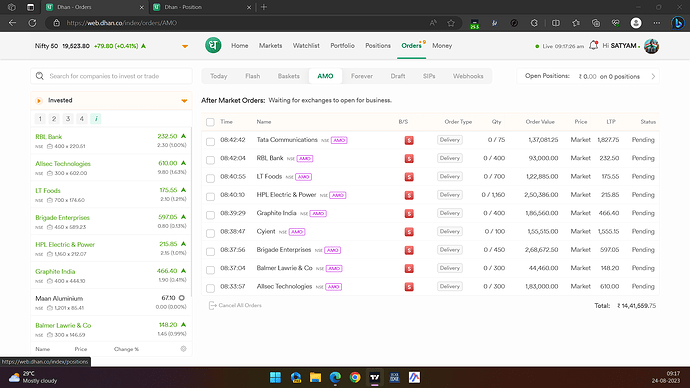Expand the Invested watchlist dropdown
The image size is (690, 388).
[x=184, y=101]
